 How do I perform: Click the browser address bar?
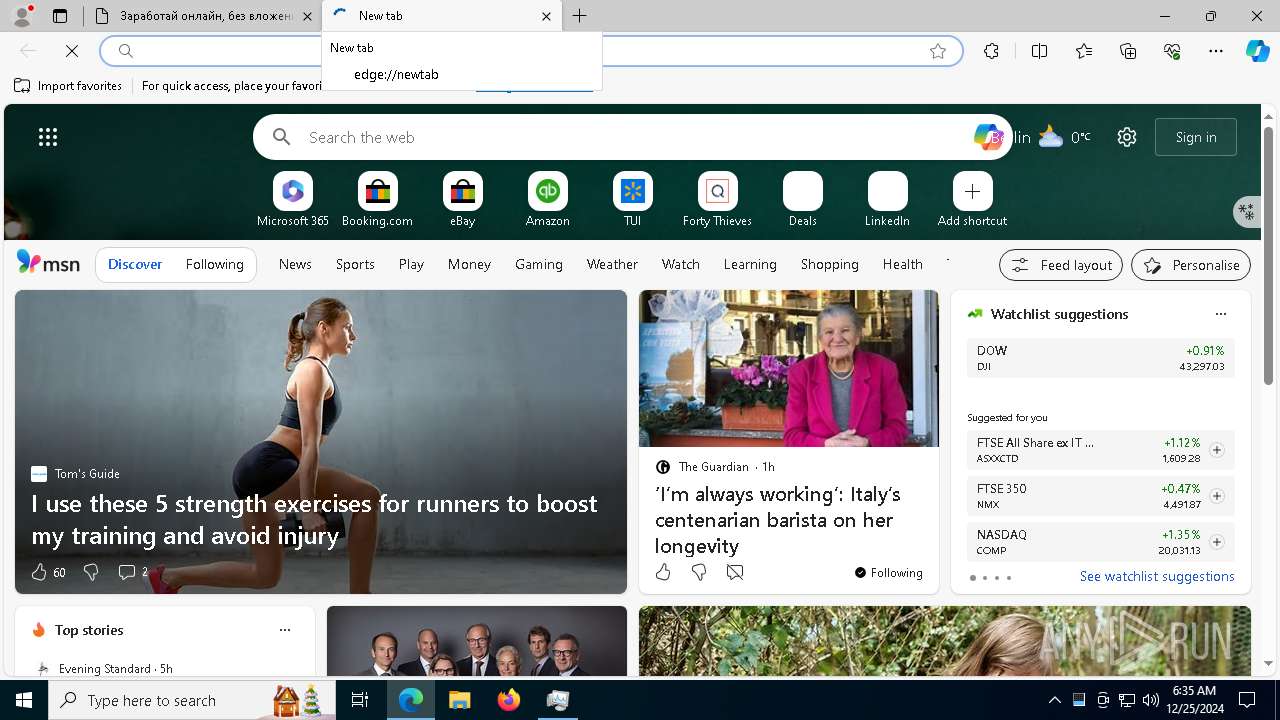pos(530,51)
